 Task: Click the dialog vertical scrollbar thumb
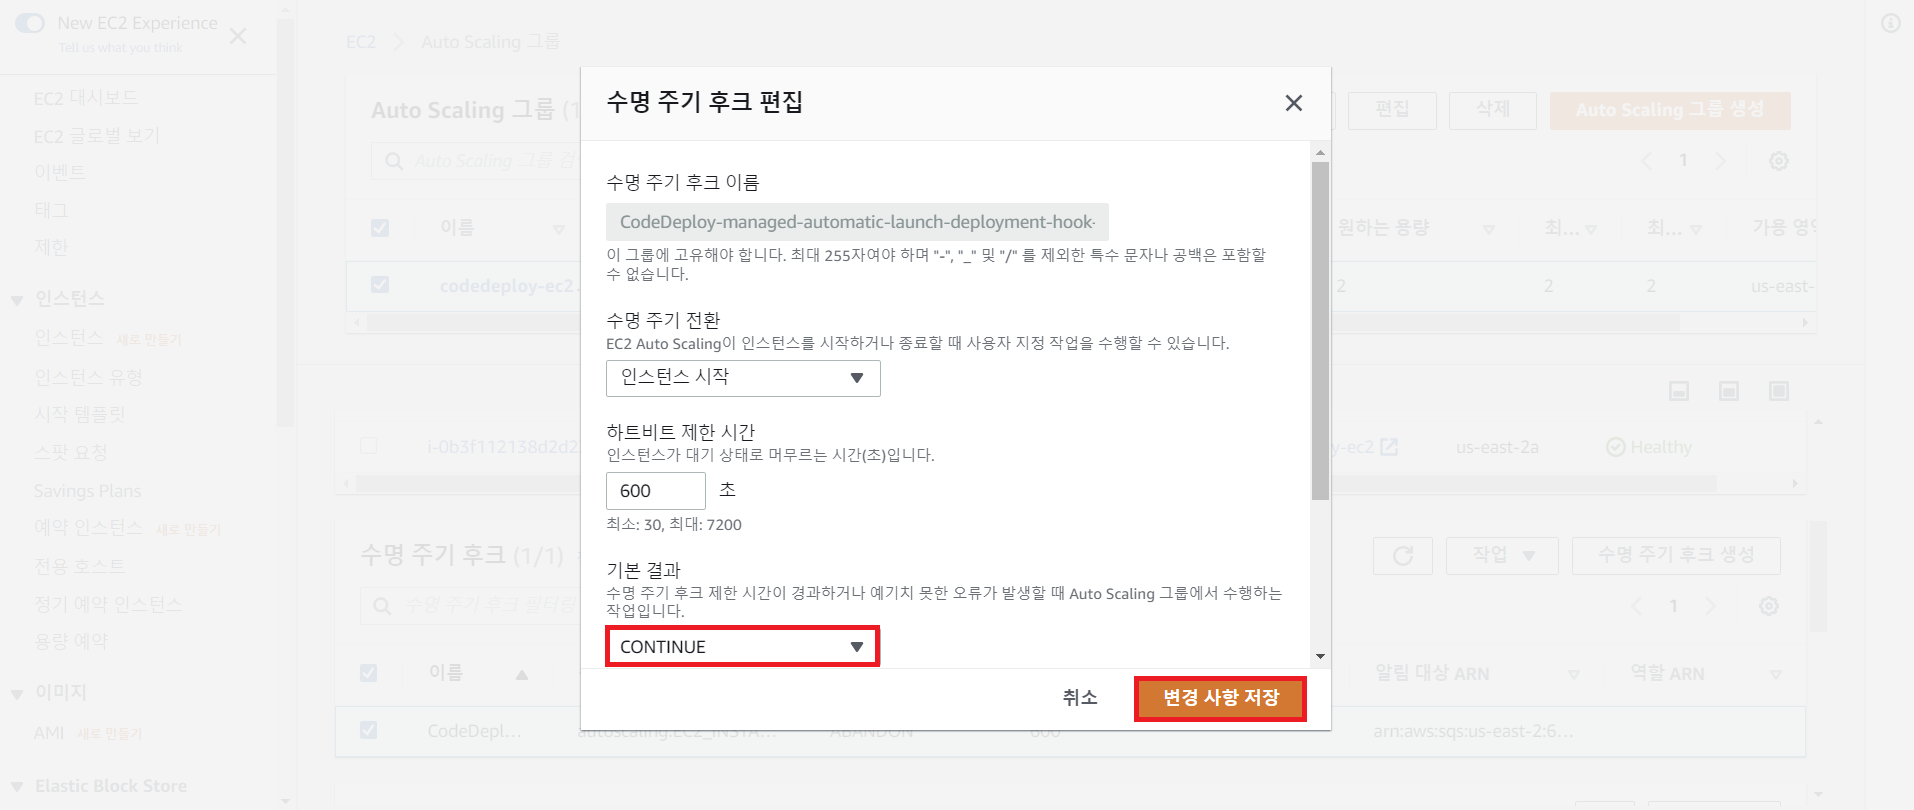(x=1320, y=330)
